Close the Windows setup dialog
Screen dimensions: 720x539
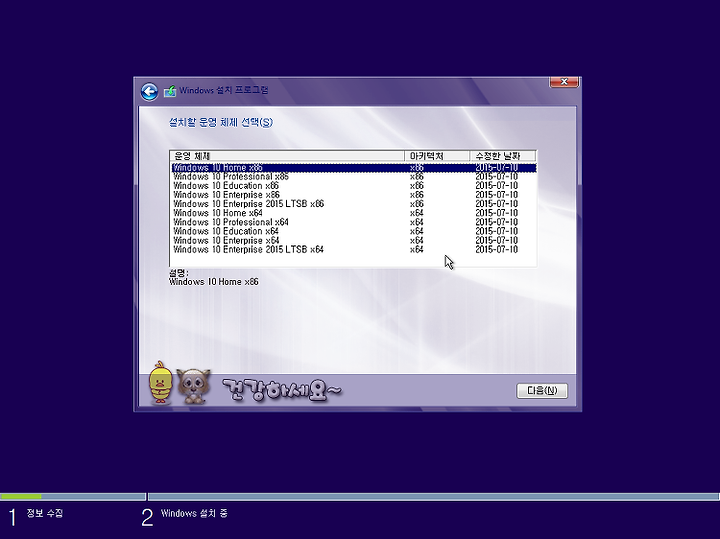(x=564, y=82)
